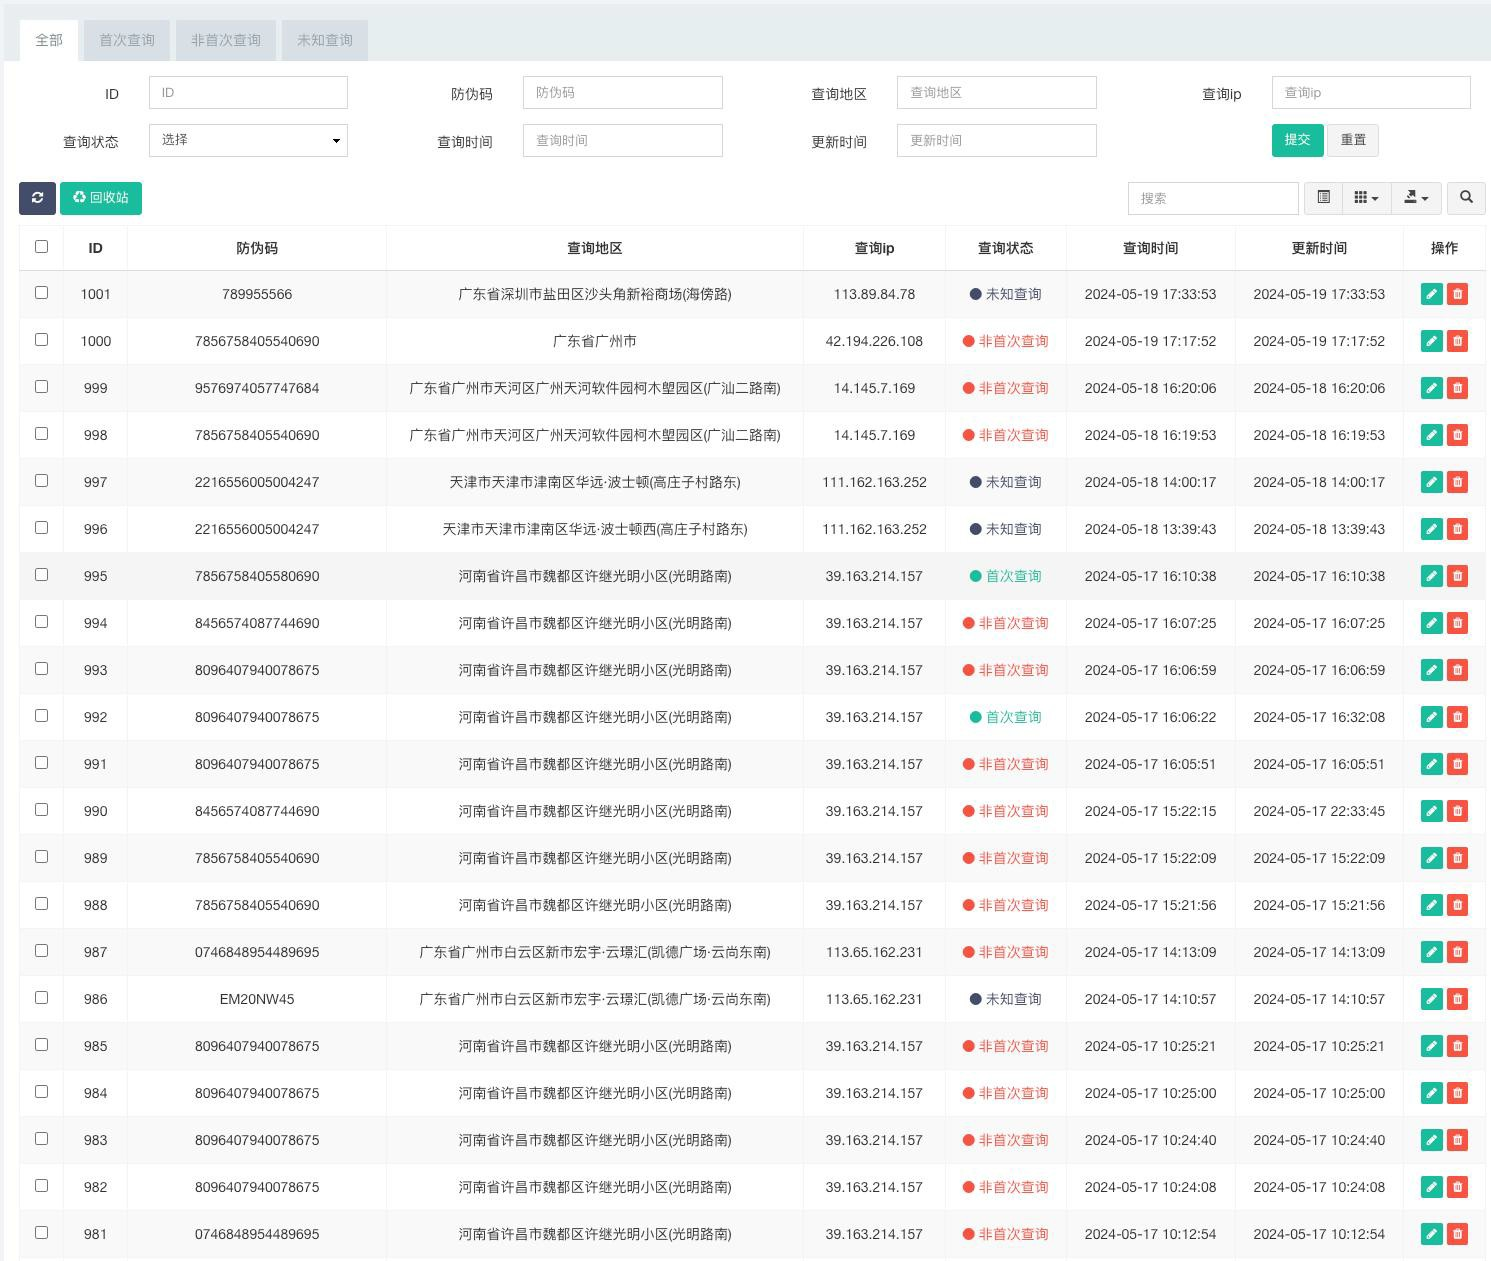Focus the 查询ip filter input field
1491x1261 pixels.
click(1371, 92)
